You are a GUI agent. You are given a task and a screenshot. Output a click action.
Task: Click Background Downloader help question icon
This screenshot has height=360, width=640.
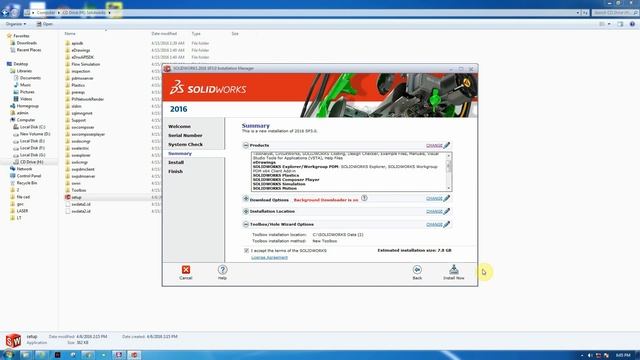364,198
